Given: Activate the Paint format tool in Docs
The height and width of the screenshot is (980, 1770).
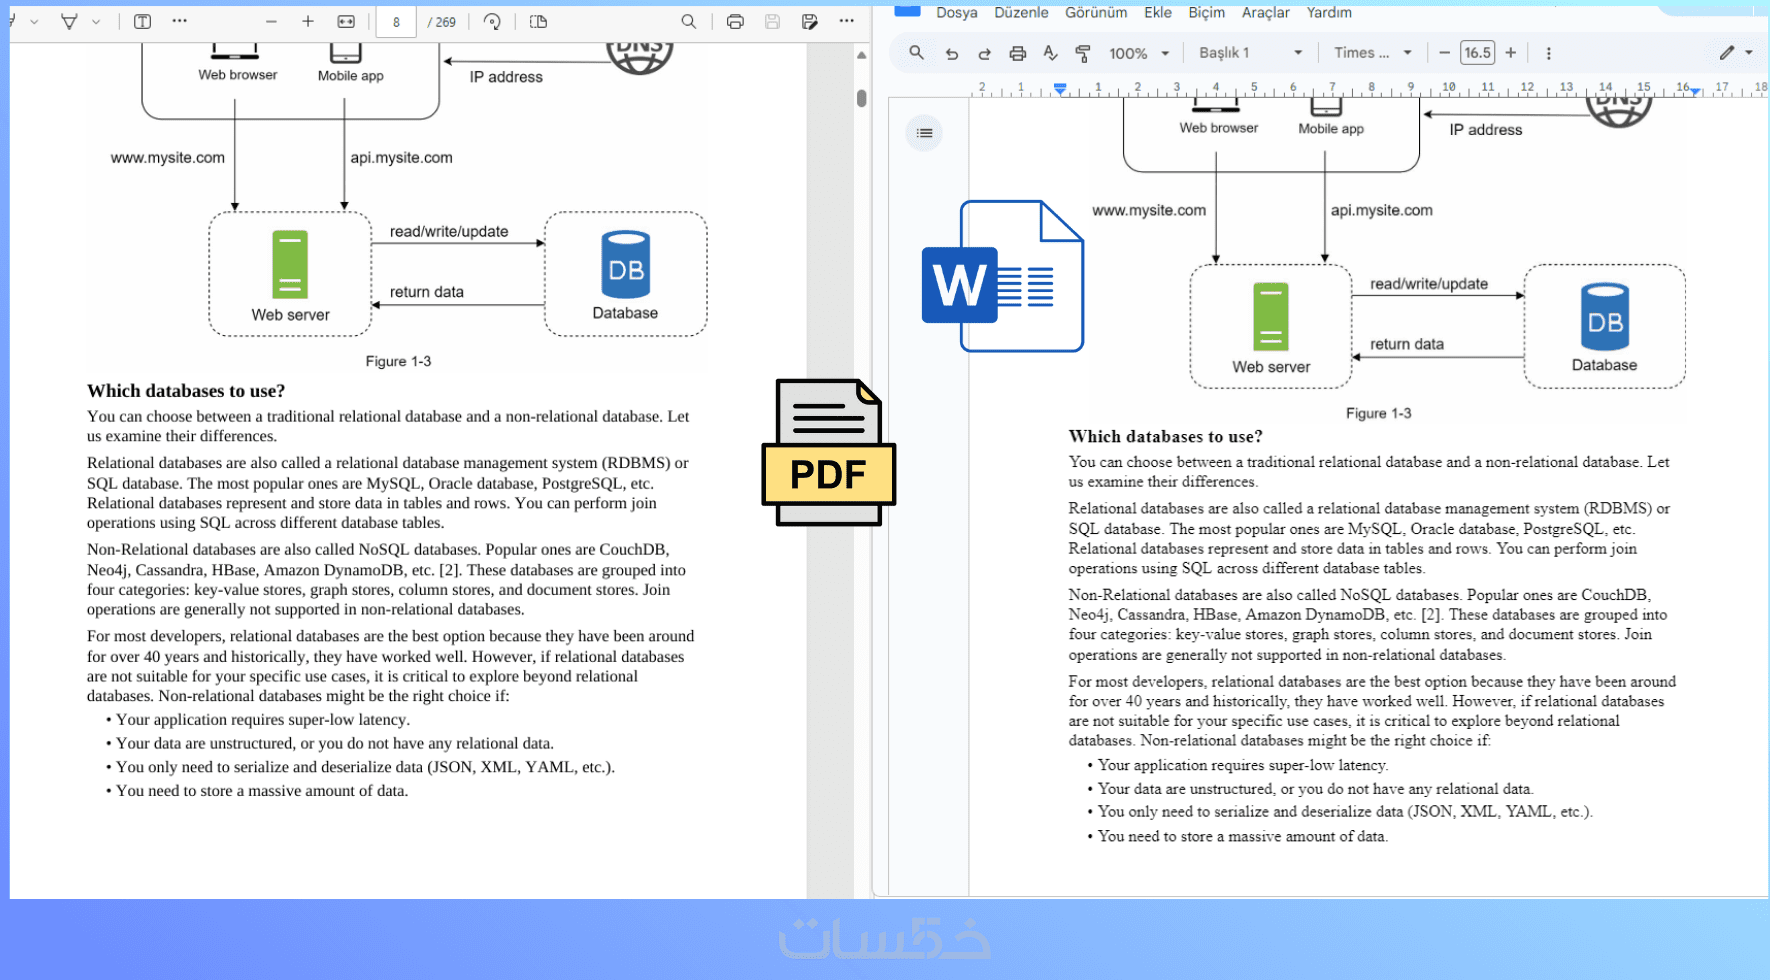Looking at the screenshot, I should 1082,53.
